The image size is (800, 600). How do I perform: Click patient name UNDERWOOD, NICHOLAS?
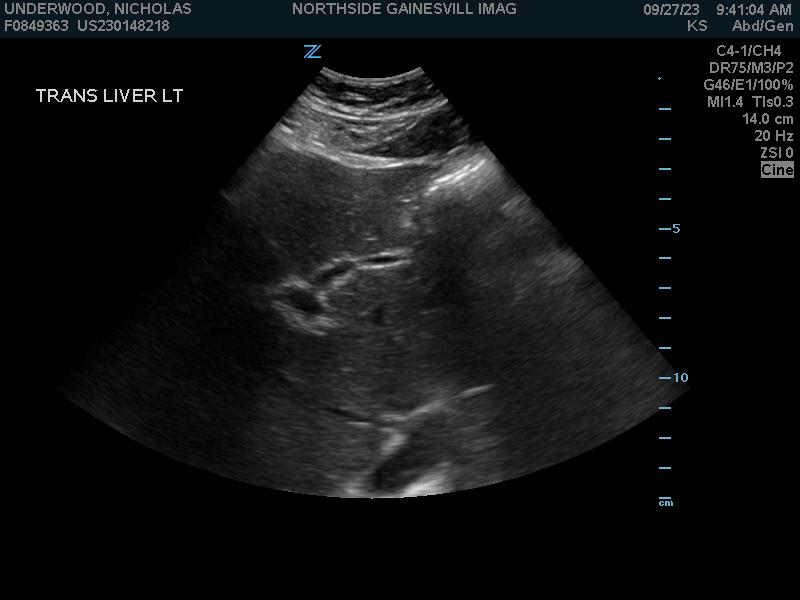coord(97,9)
